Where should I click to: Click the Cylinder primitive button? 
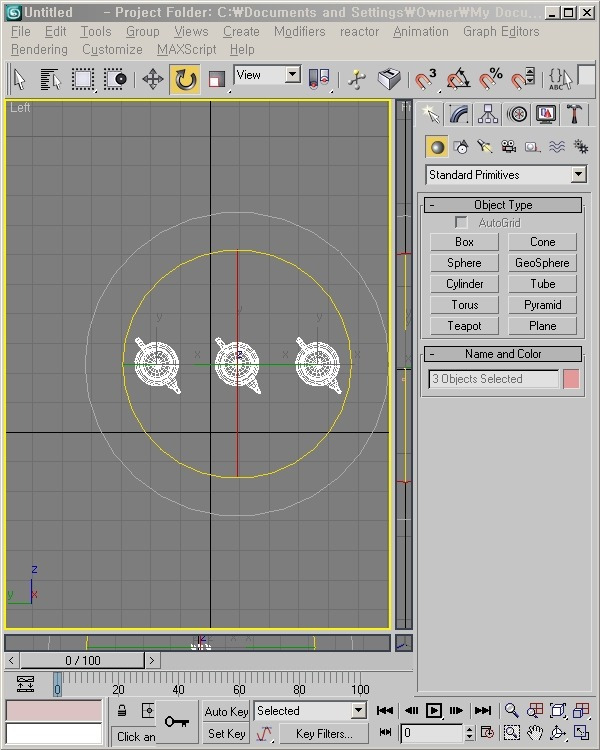(464, 284)
